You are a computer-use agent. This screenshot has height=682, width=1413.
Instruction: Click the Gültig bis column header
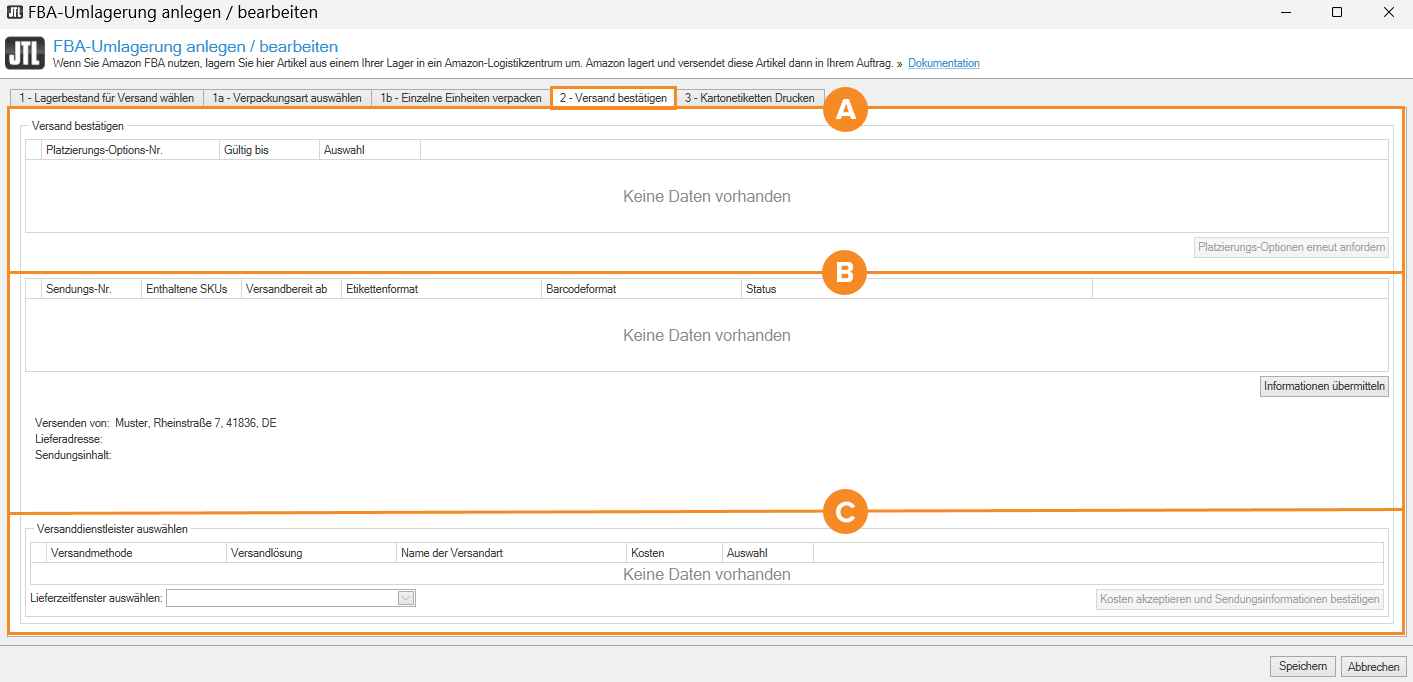point(268,149)
